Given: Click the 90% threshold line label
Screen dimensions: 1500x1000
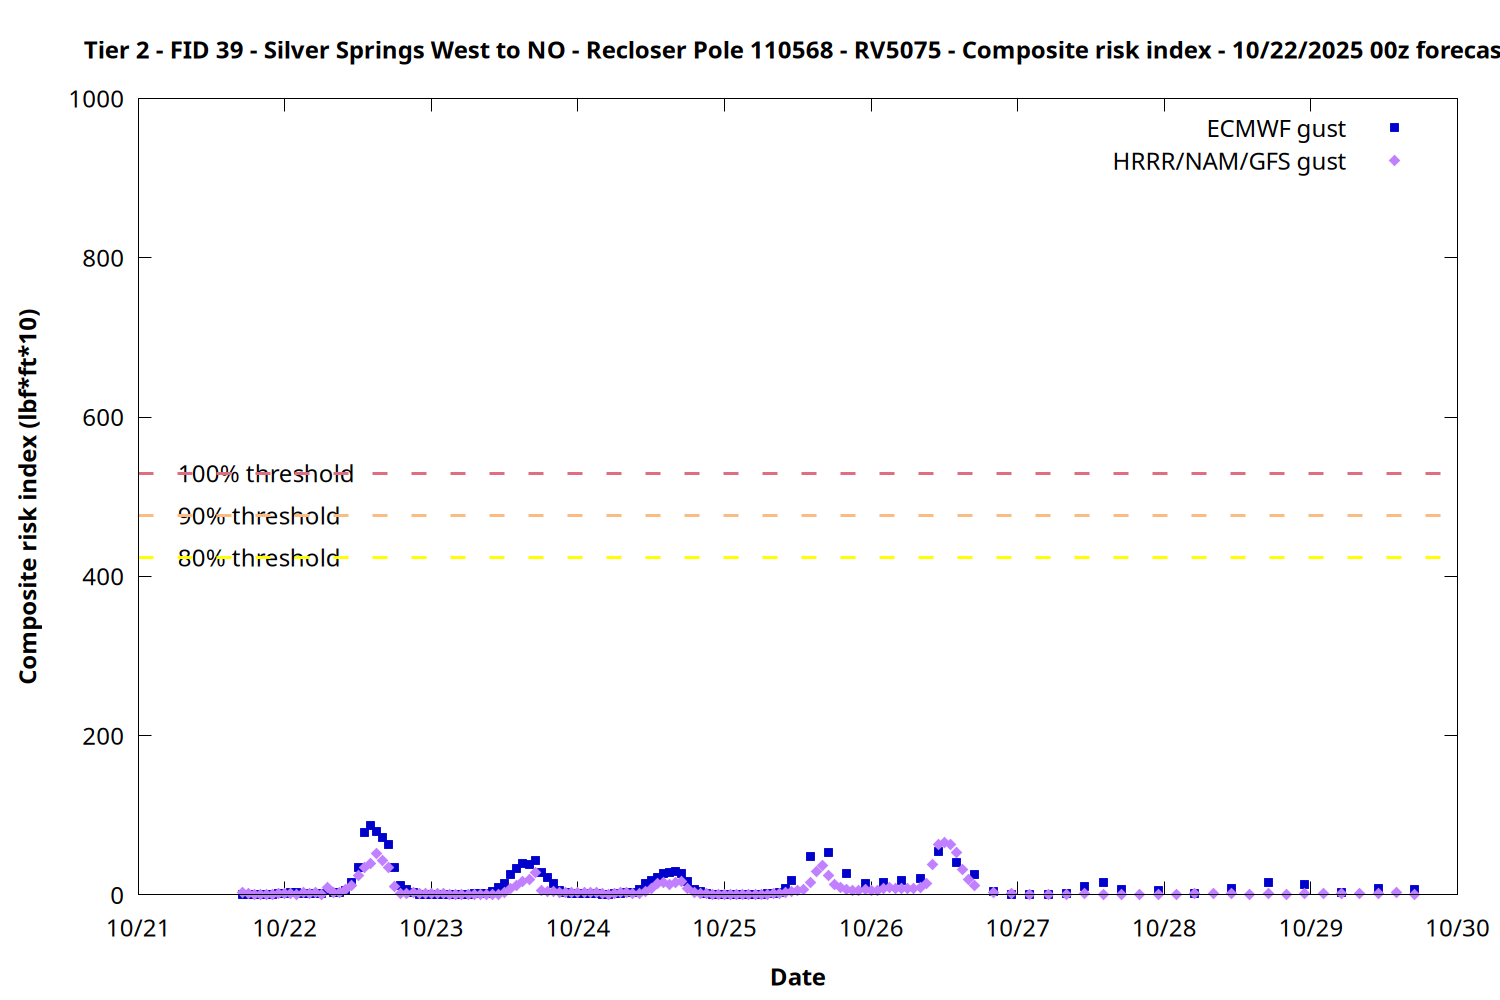Looking at the screenshot, I should [259, 516].
